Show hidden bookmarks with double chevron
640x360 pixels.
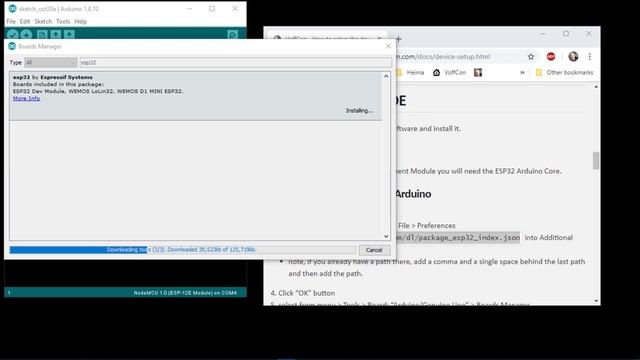point(522,73)
